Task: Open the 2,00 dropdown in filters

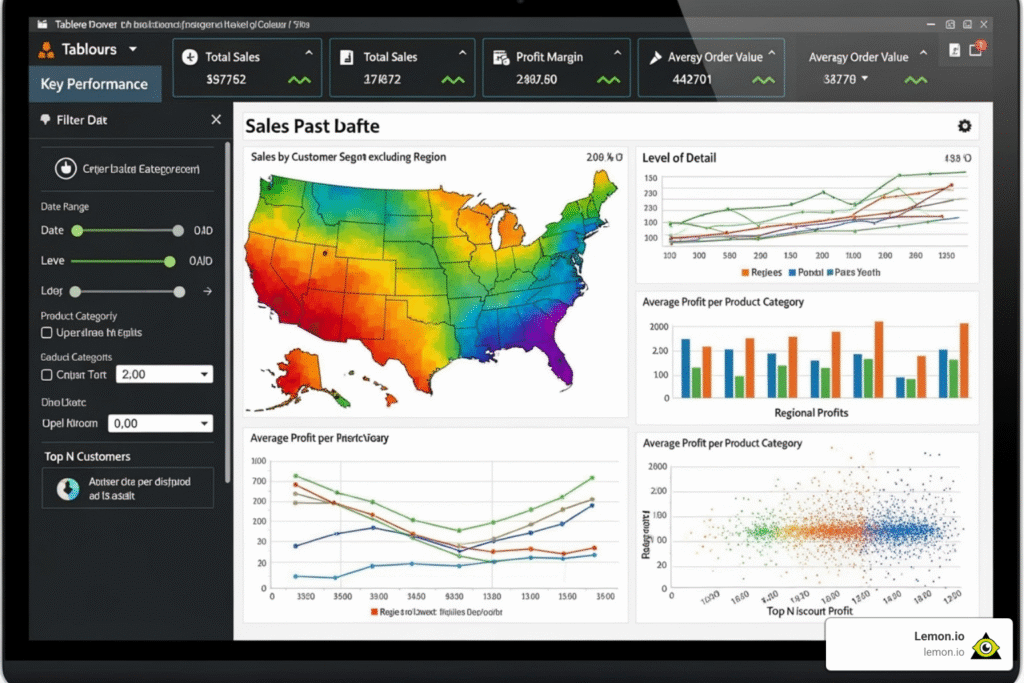Action: (x=165, y=374)
